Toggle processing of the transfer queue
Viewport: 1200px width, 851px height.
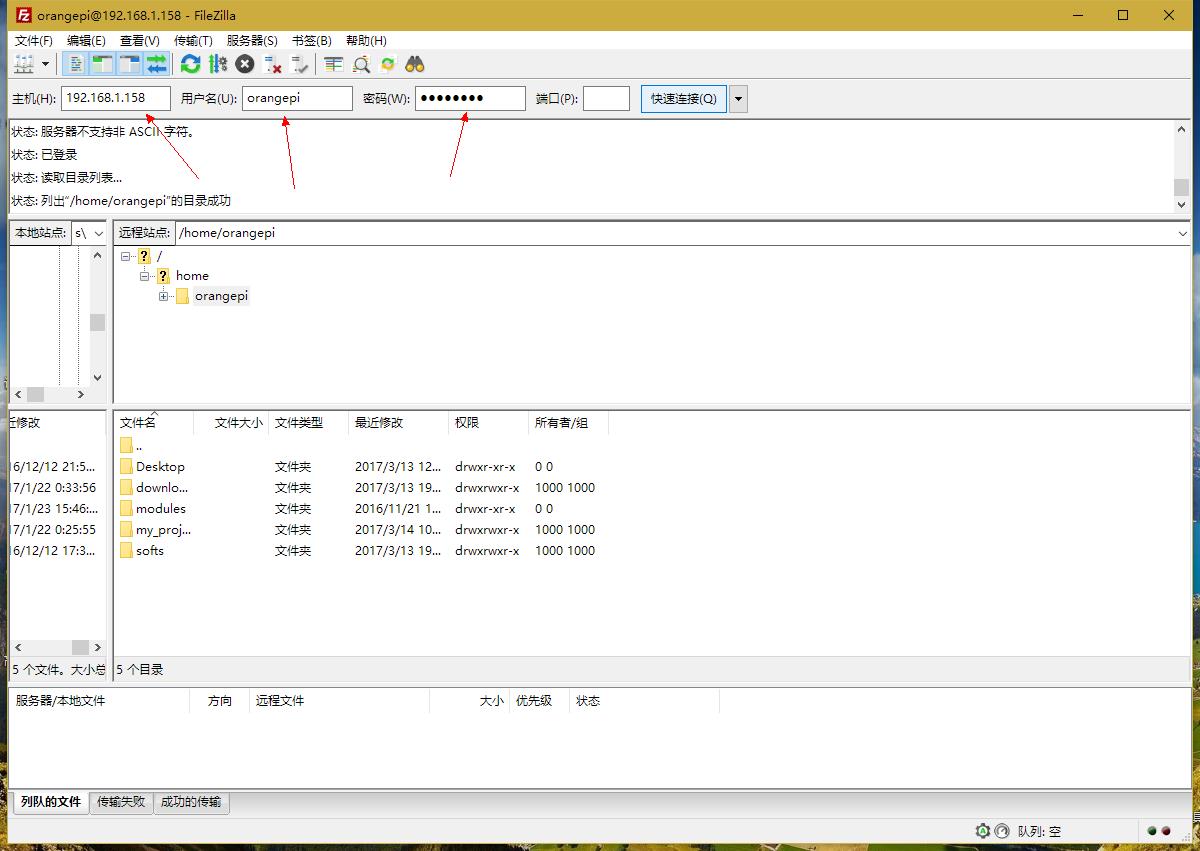(217, 64)
